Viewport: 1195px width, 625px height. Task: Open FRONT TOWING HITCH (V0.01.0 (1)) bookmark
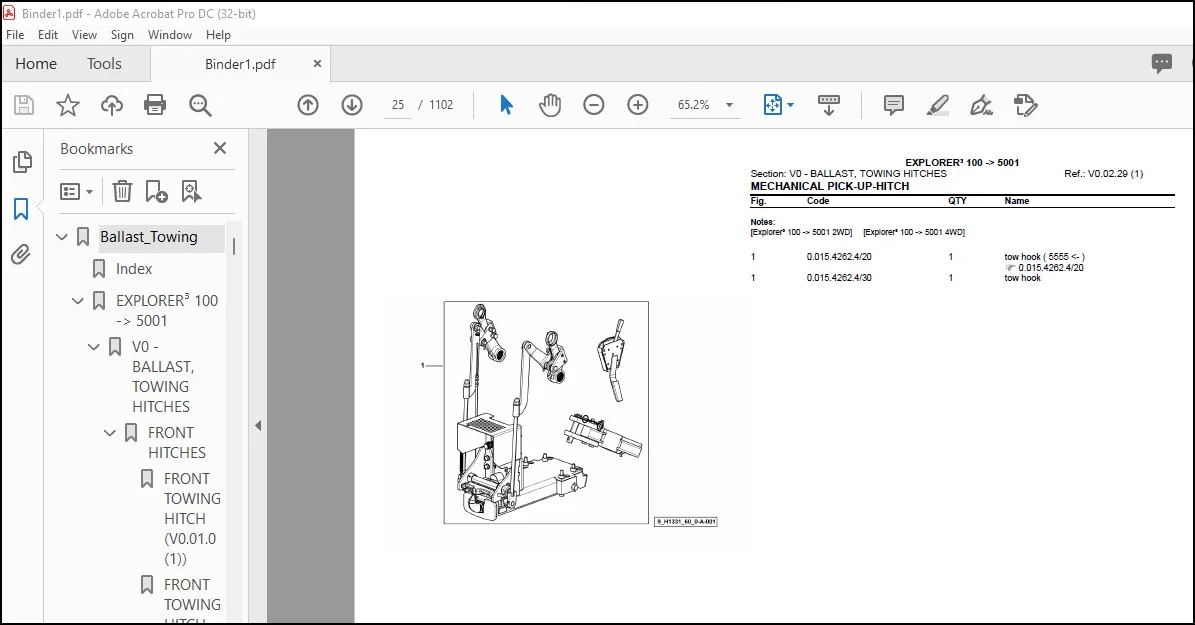(x=191, y=518)
